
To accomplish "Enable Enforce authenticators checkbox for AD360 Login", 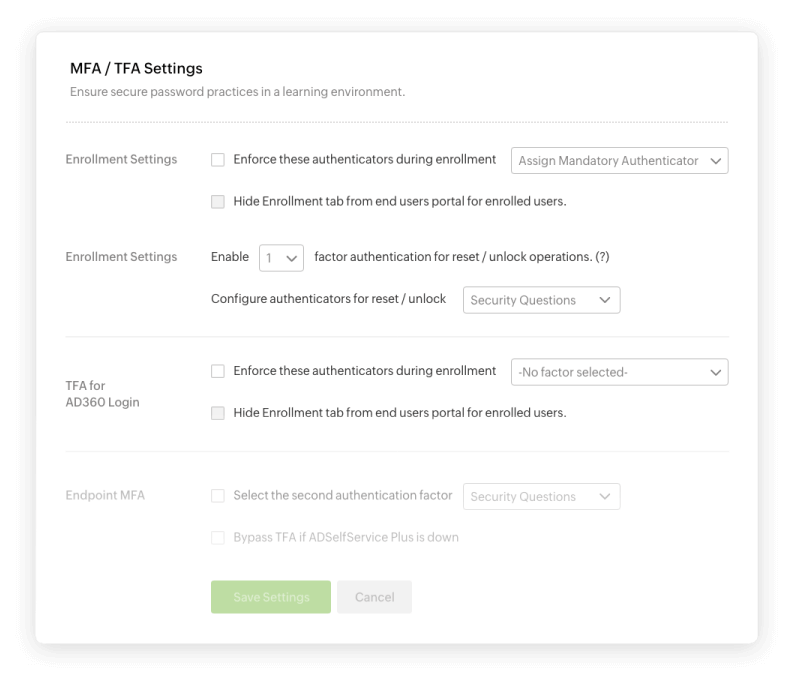I will click(218, 372).
